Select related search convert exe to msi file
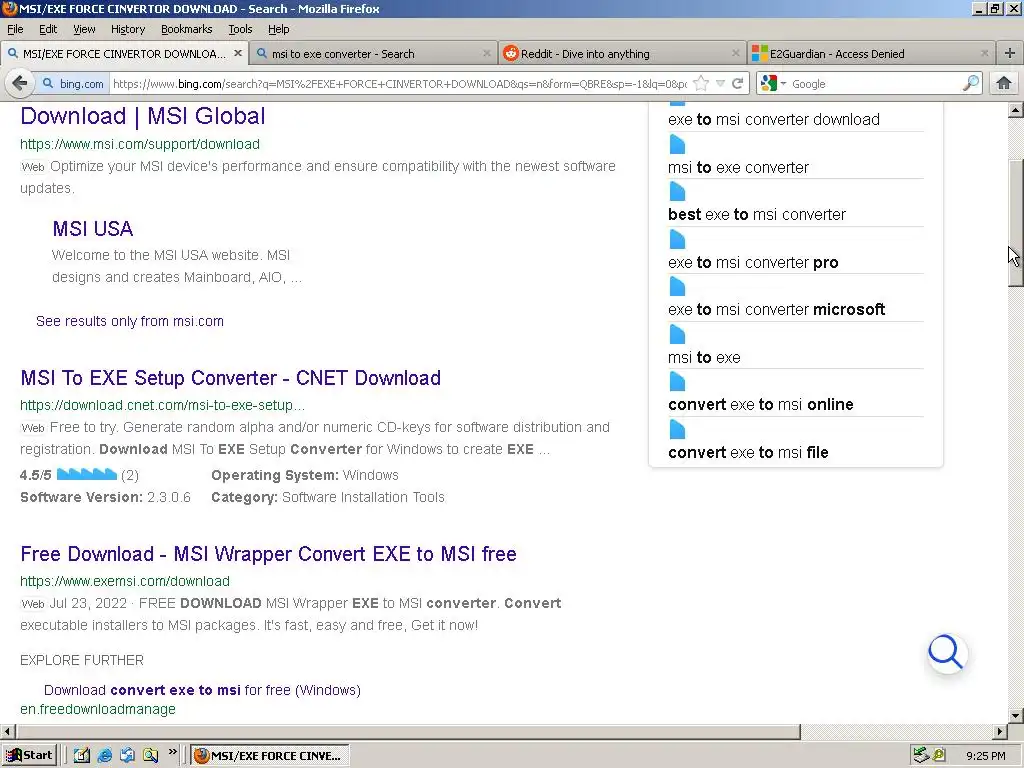This screenshot has width=1024, height=768. click(x=748, y=453)
